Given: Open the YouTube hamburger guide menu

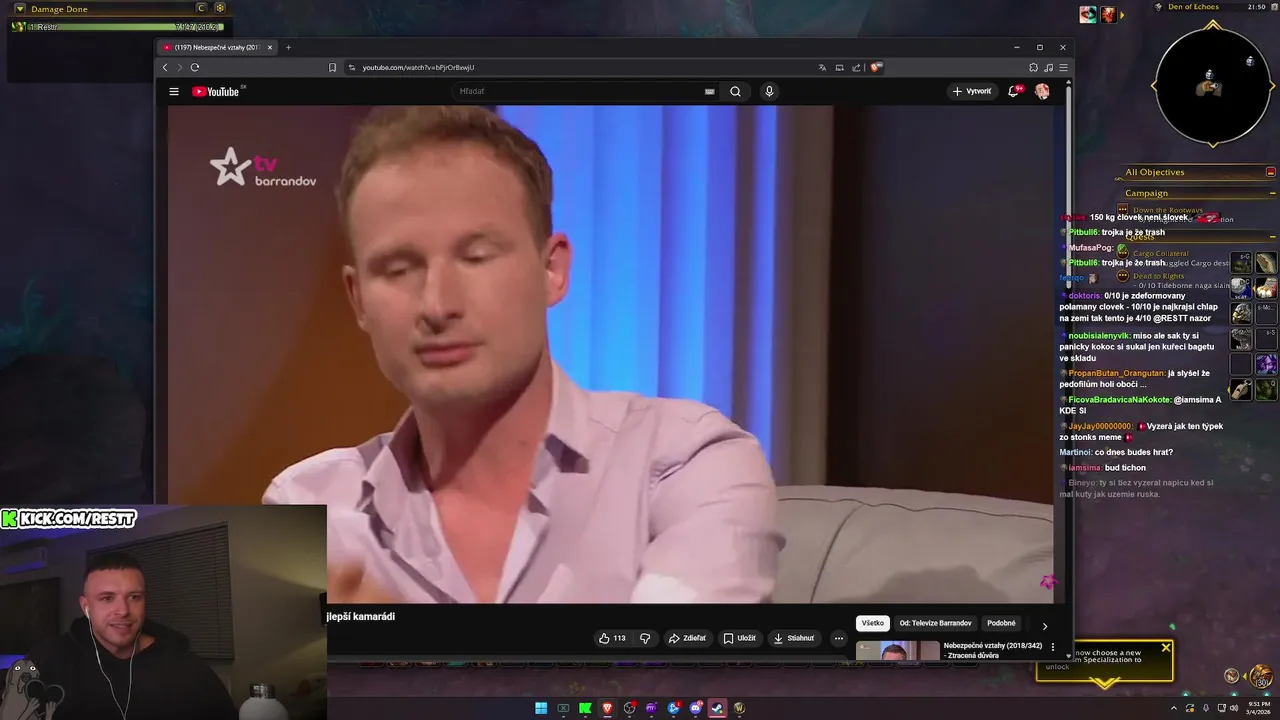Looking at the screenshot, I should (174, 91).
